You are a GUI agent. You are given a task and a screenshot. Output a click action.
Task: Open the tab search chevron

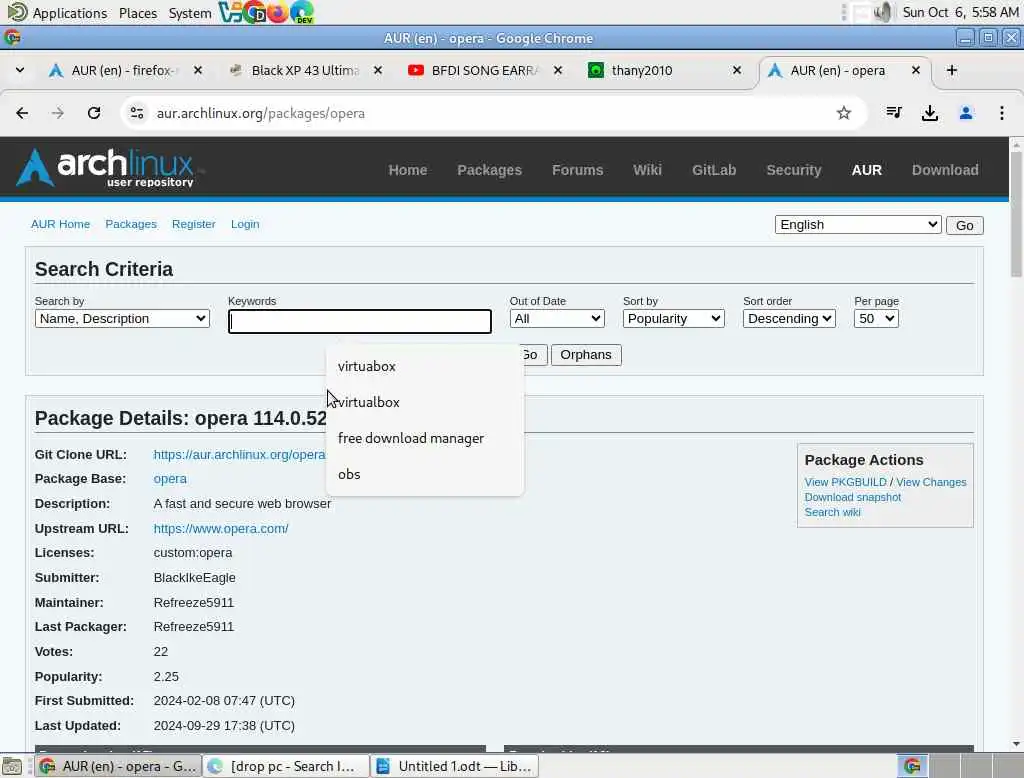(20, 70)
